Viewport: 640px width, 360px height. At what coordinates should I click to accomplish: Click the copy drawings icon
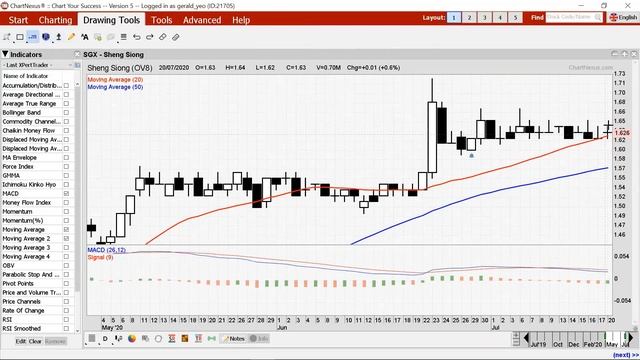pyautogui.click(x=98, y=37)
